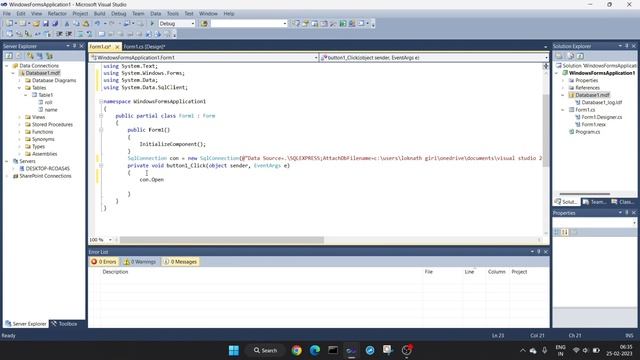Select Form1.Designer.cs in Solution Explorer
The width and height of the screenshot is (640, 360).
[x=602, y=117]
